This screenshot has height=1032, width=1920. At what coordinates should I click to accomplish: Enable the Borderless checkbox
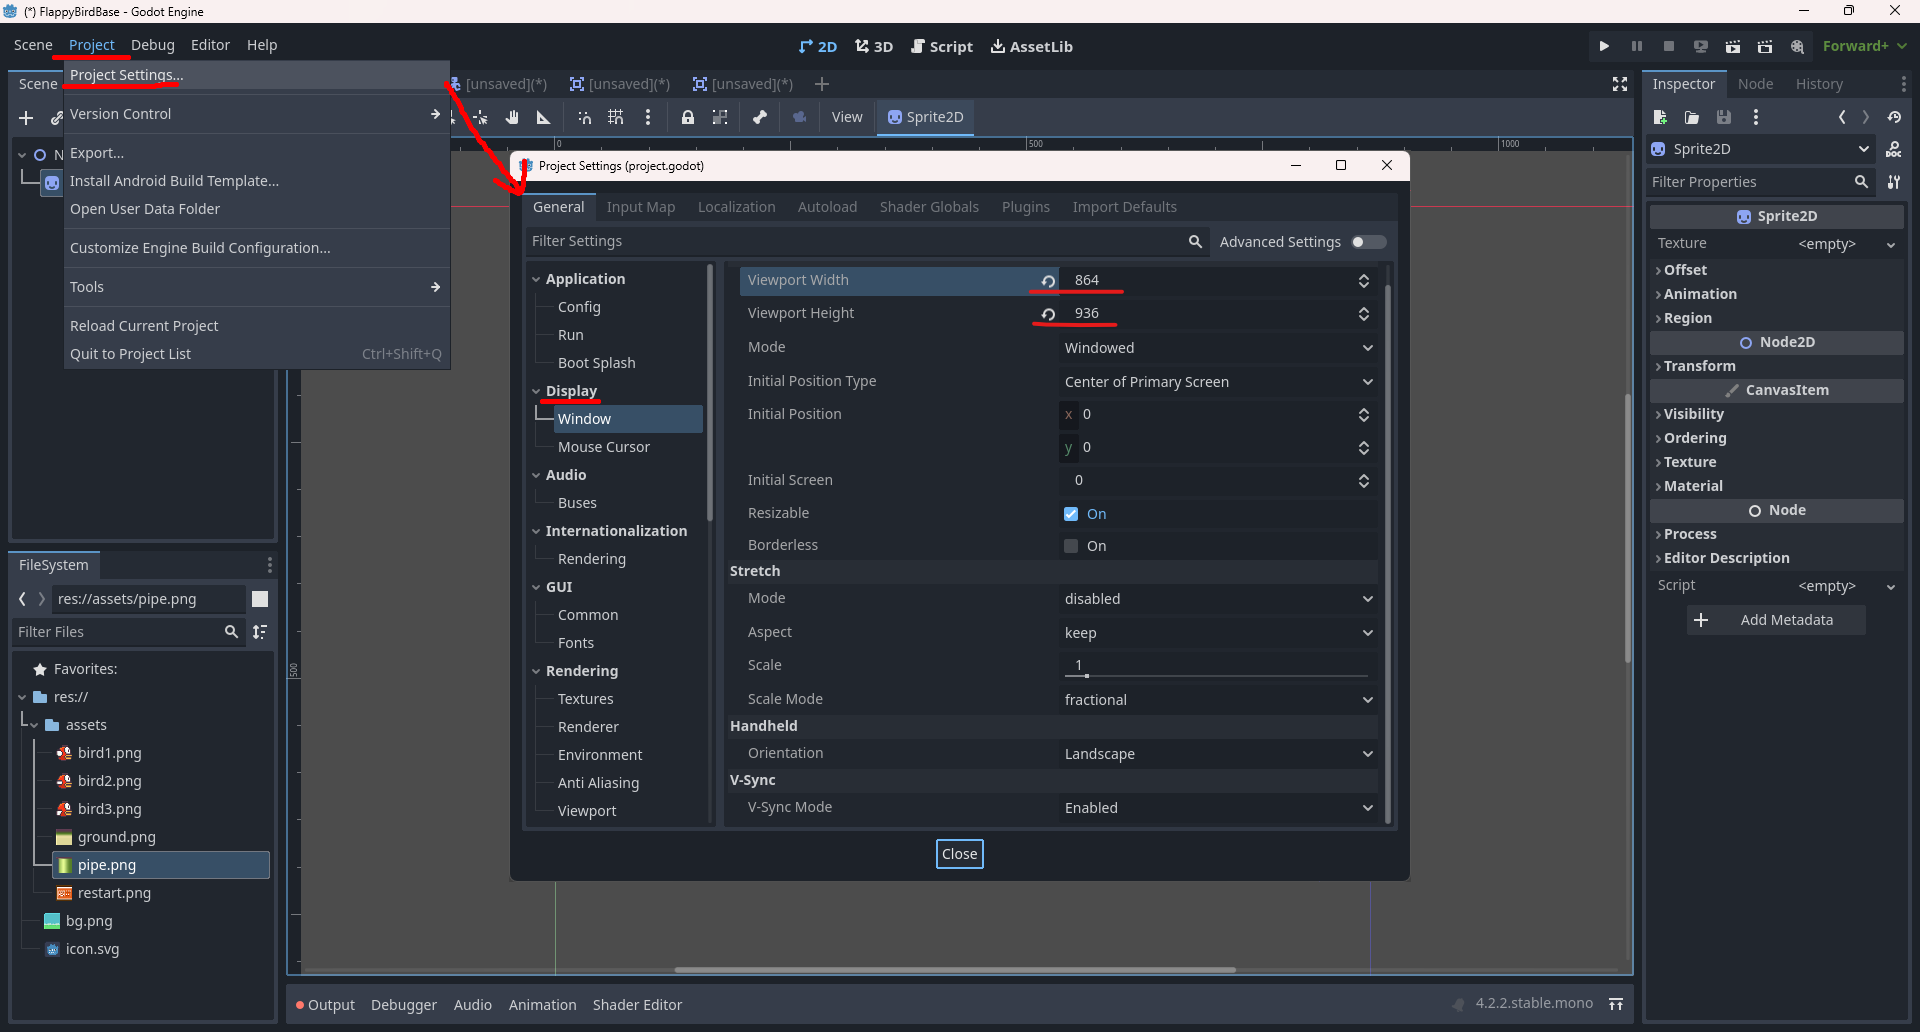pos(1069,546)
